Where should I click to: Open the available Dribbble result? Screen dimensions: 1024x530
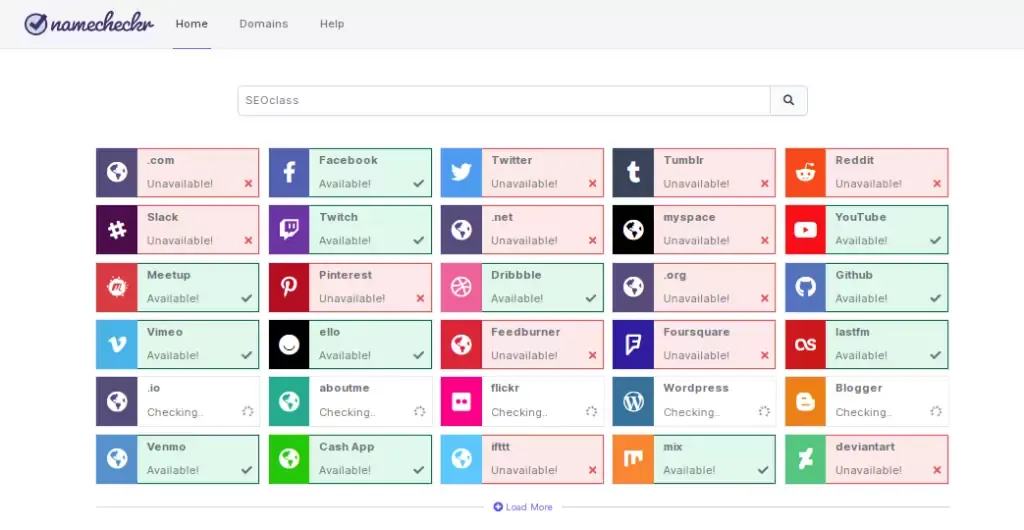click(541, 288)
